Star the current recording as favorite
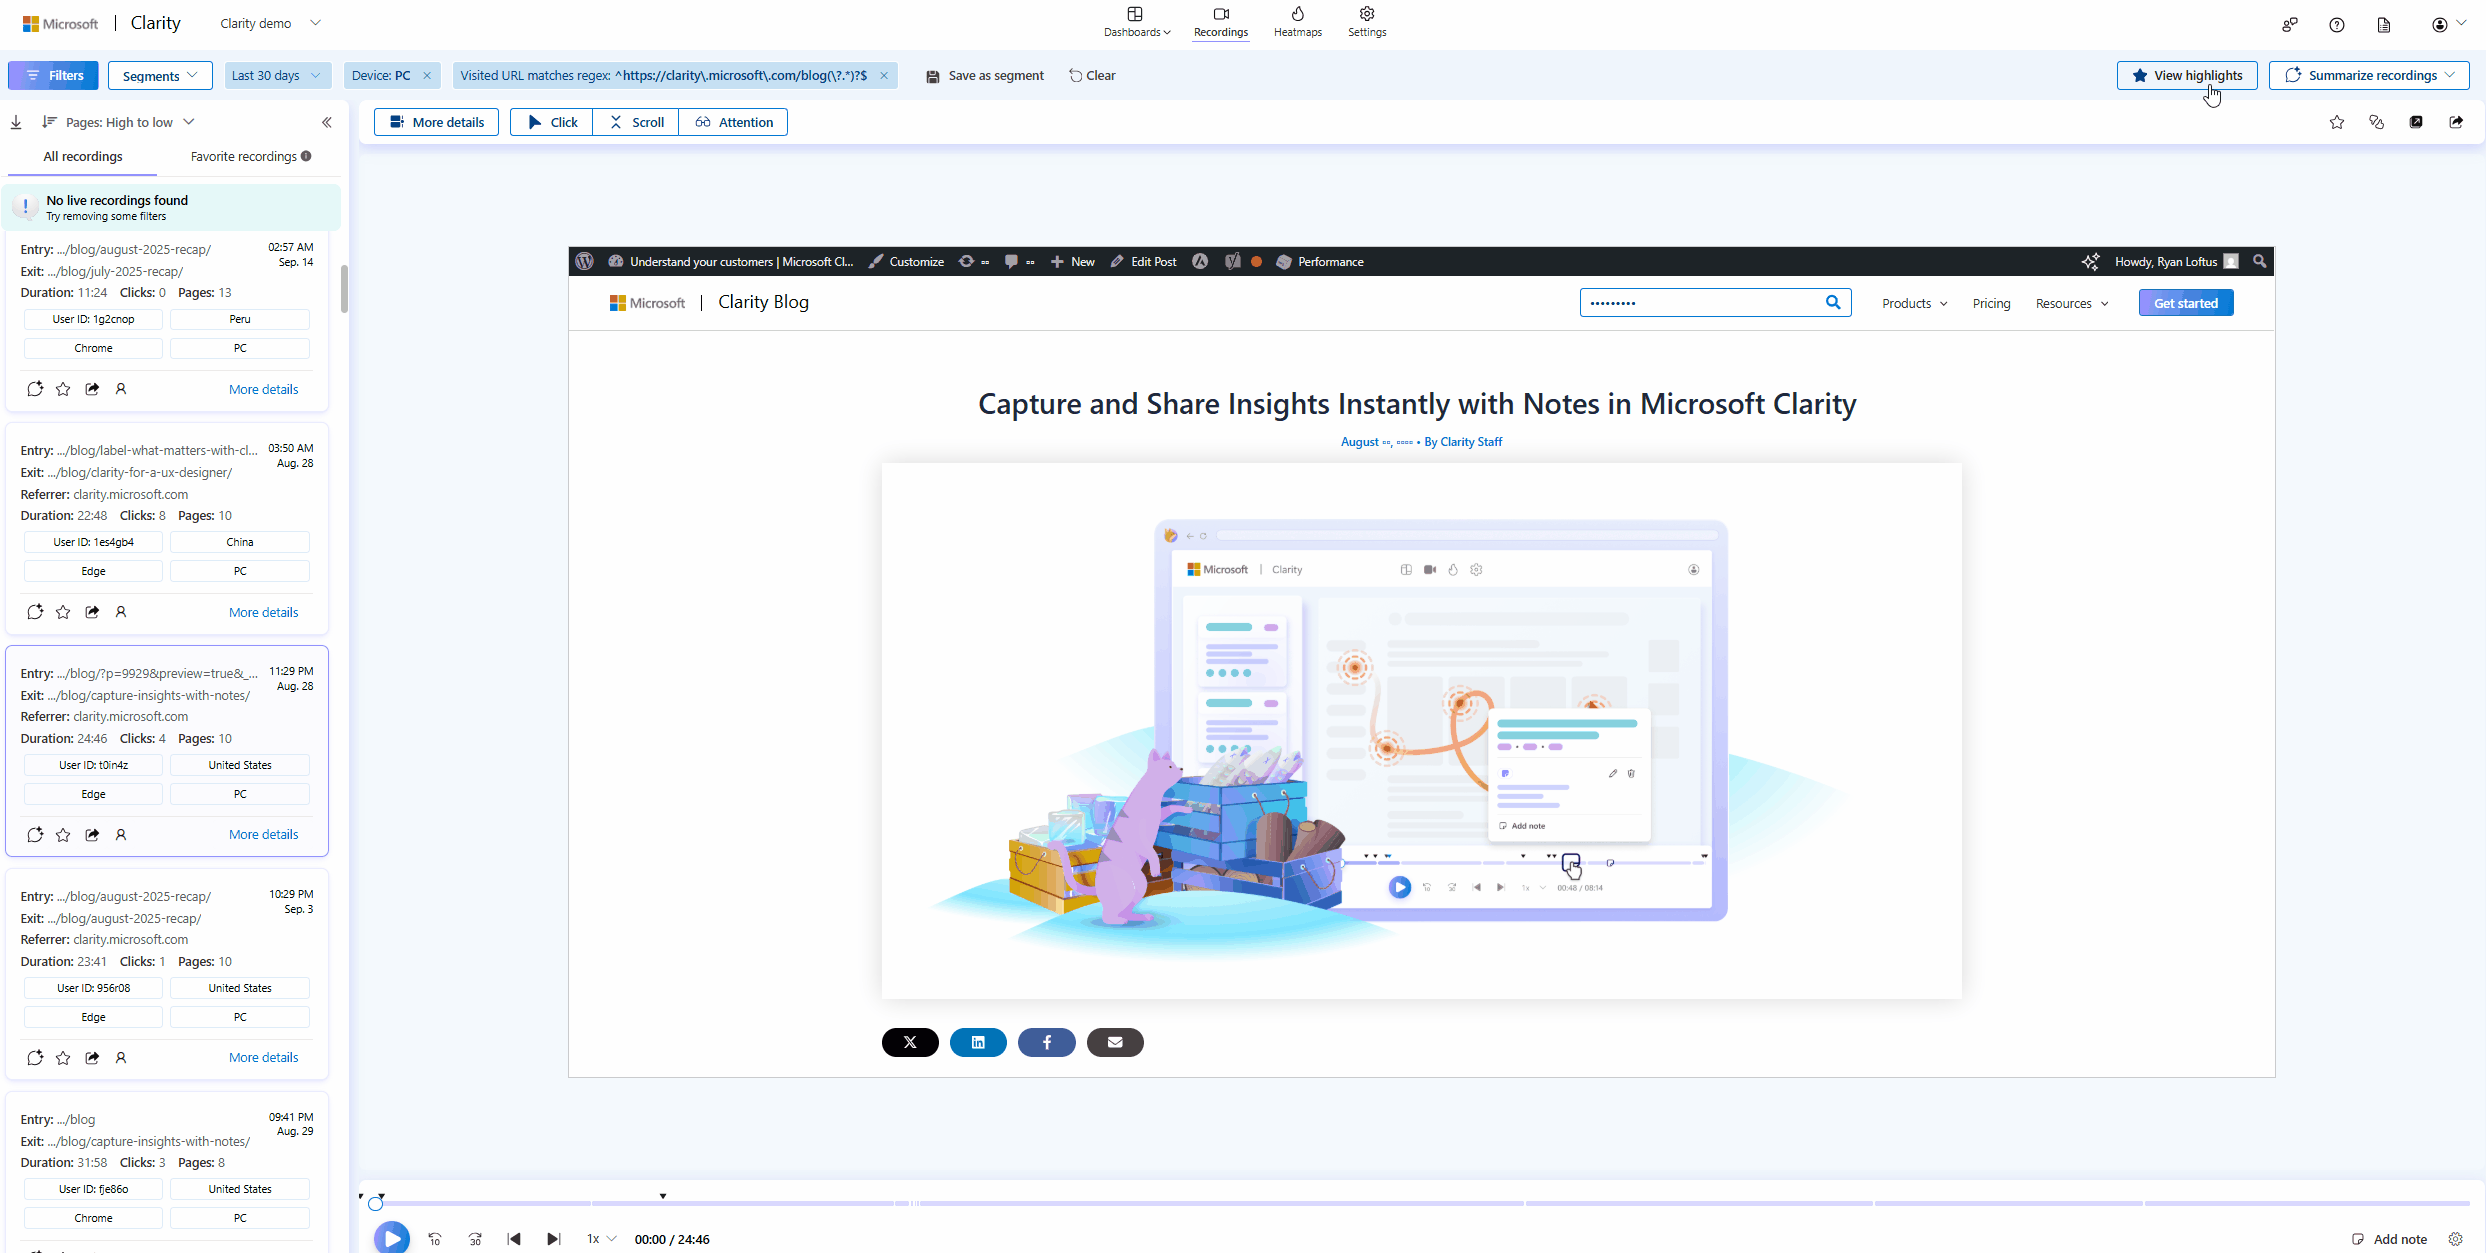Viewport: 2486px width, 1253px height. coord(2336,122)
